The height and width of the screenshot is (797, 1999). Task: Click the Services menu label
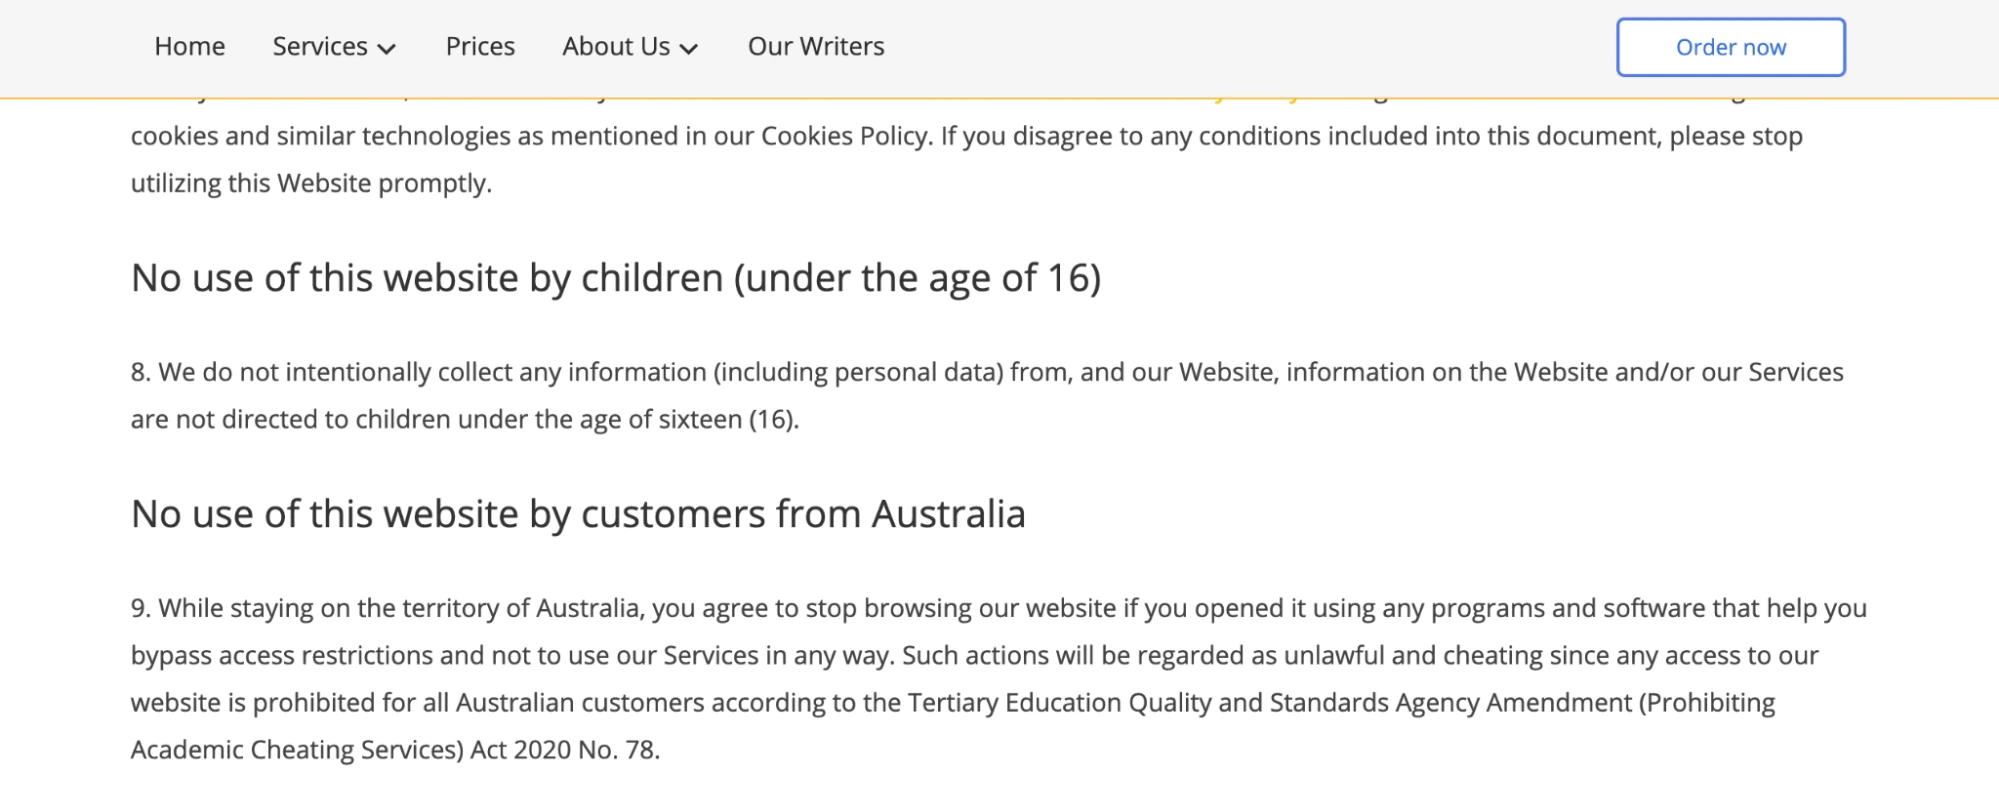point(320,47)
